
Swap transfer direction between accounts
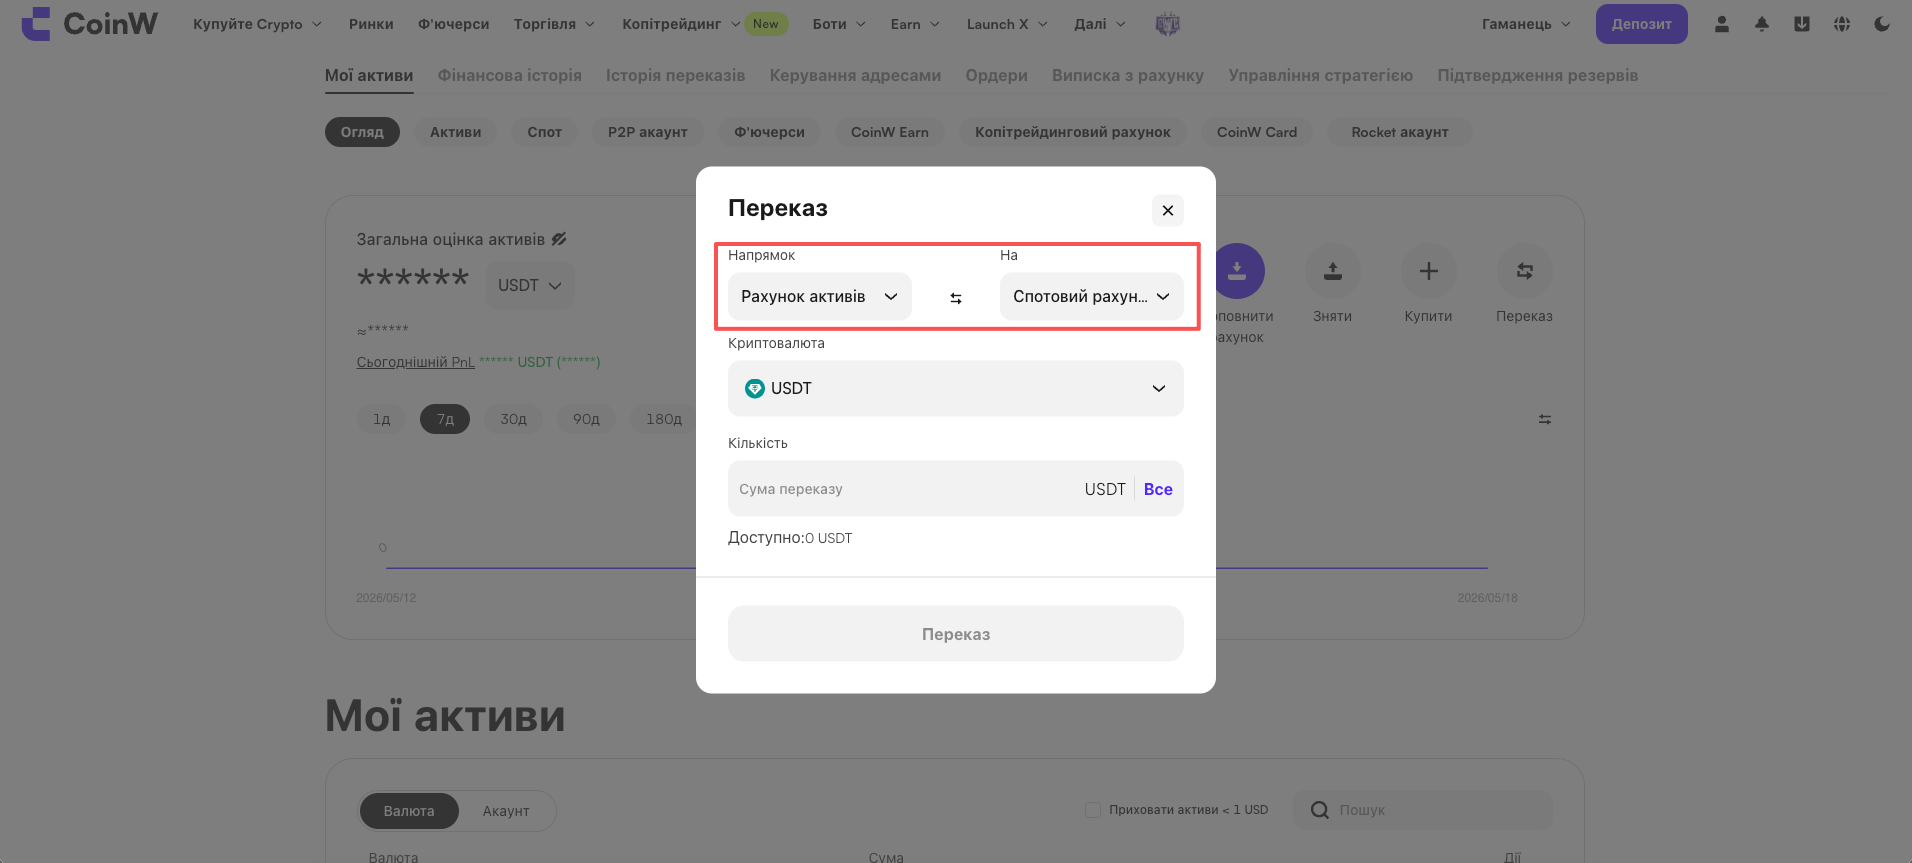[956, 298]
